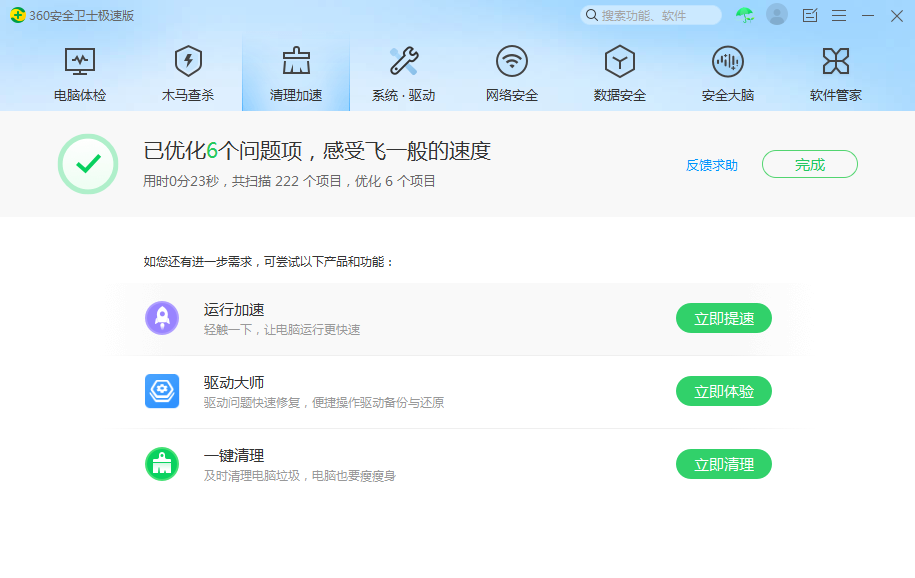The height and width of the screenshot is (578, 915).
Task: Switch to 安全大脑 tab label
Action: (728, 95)
